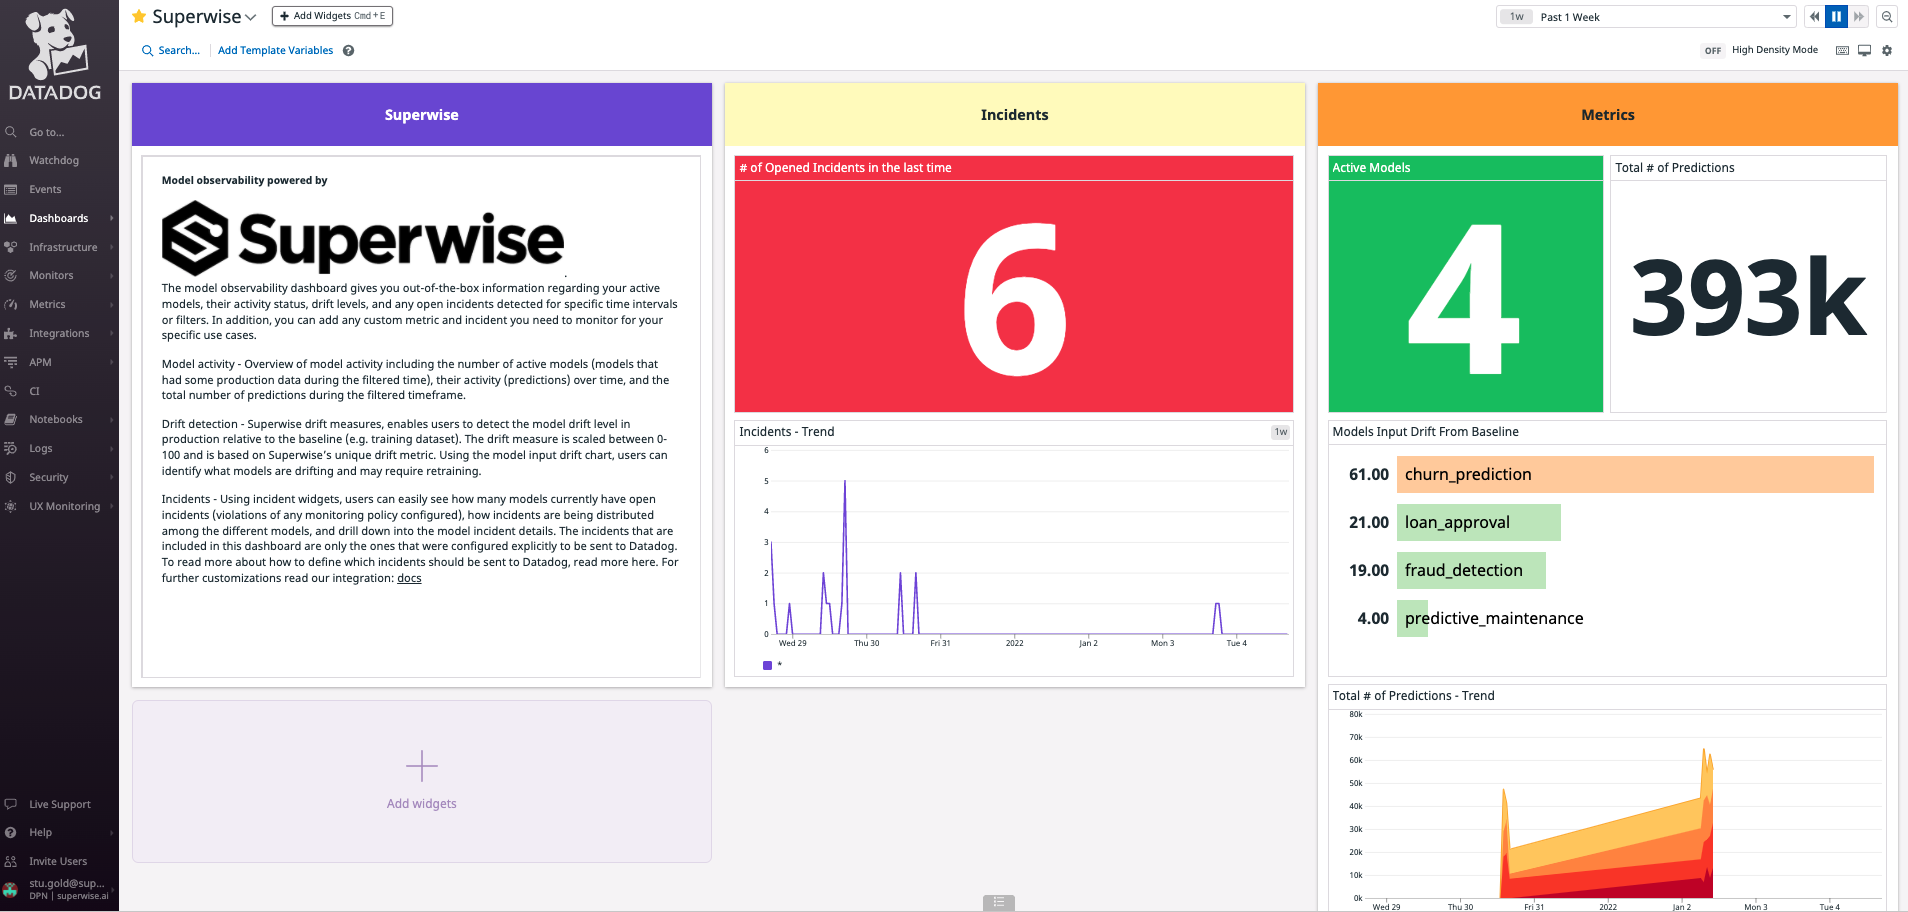1908x912 pixels.
Task: Expand the Integrations submenu arrow
Action: tap(112, 333)
